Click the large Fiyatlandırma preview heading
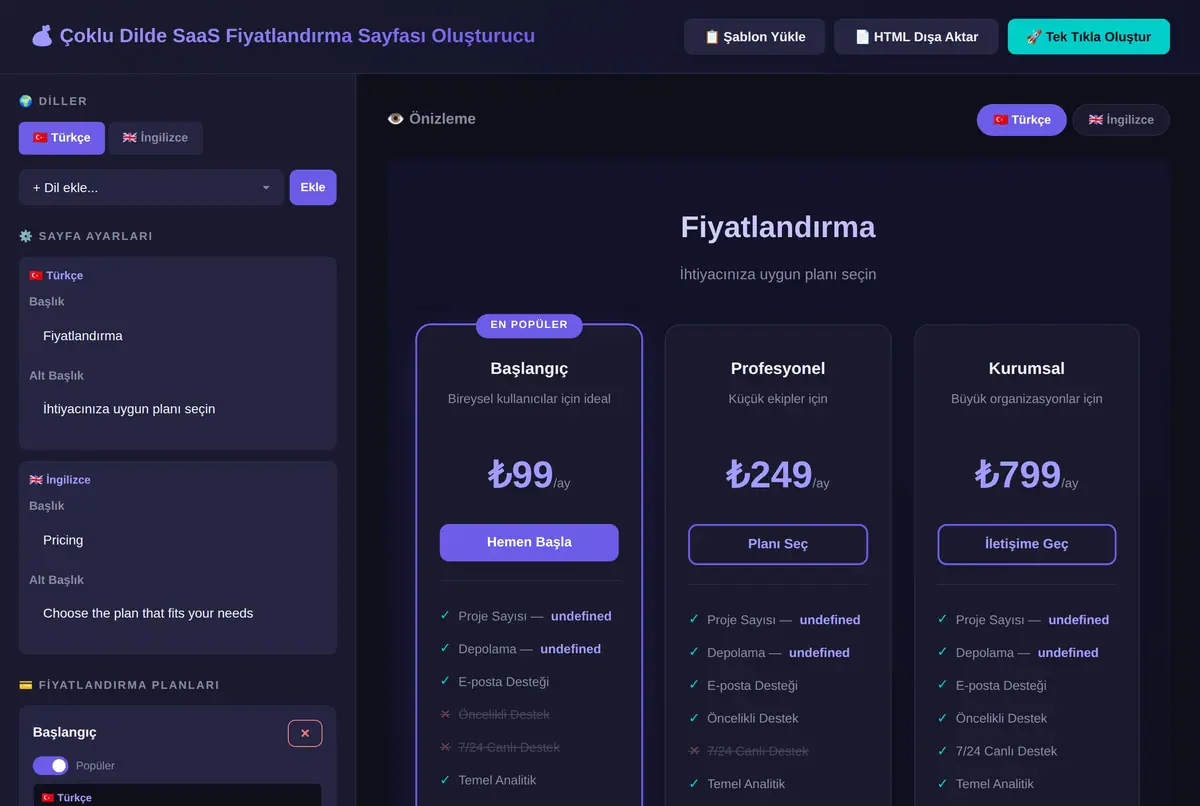Viewport: 1200px width, 806px height. (778, 227)
